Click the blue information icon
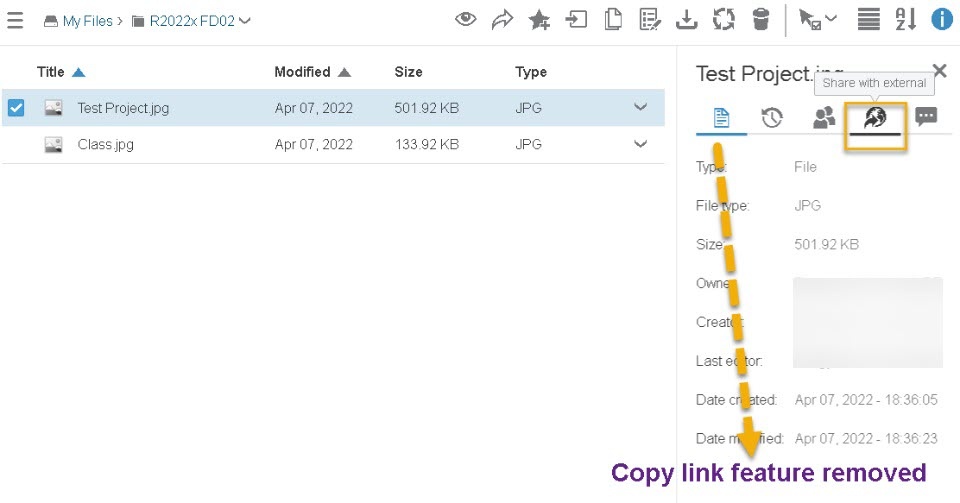Image resolution: width=960 pixels, height=503 pixels. (941, 19)
